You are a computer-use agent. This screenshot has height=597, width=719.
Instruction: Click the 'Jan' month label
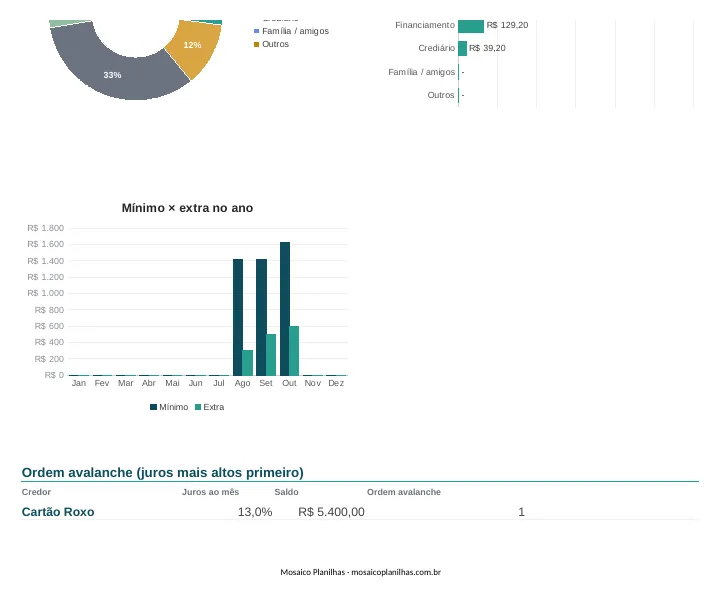pos(78,383)
